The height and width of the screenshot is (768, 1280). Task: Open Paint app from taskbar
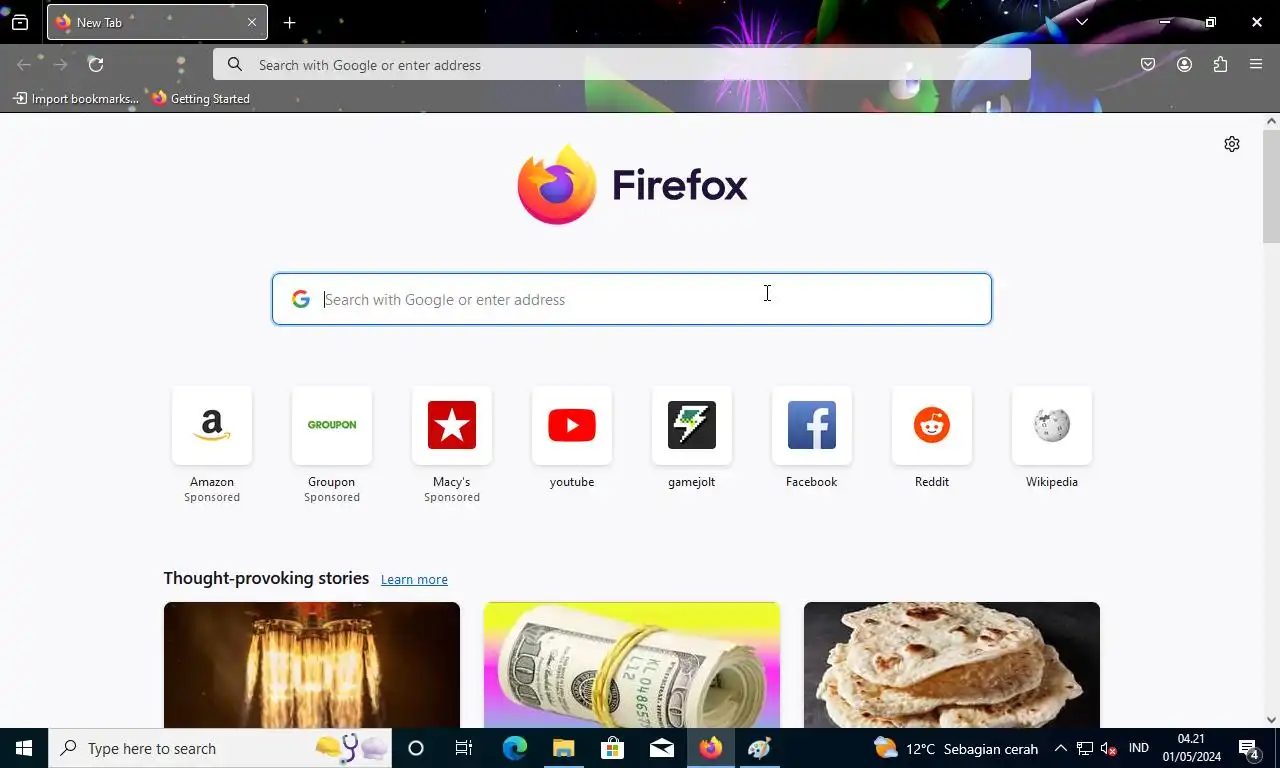click(x=759, y=748)
